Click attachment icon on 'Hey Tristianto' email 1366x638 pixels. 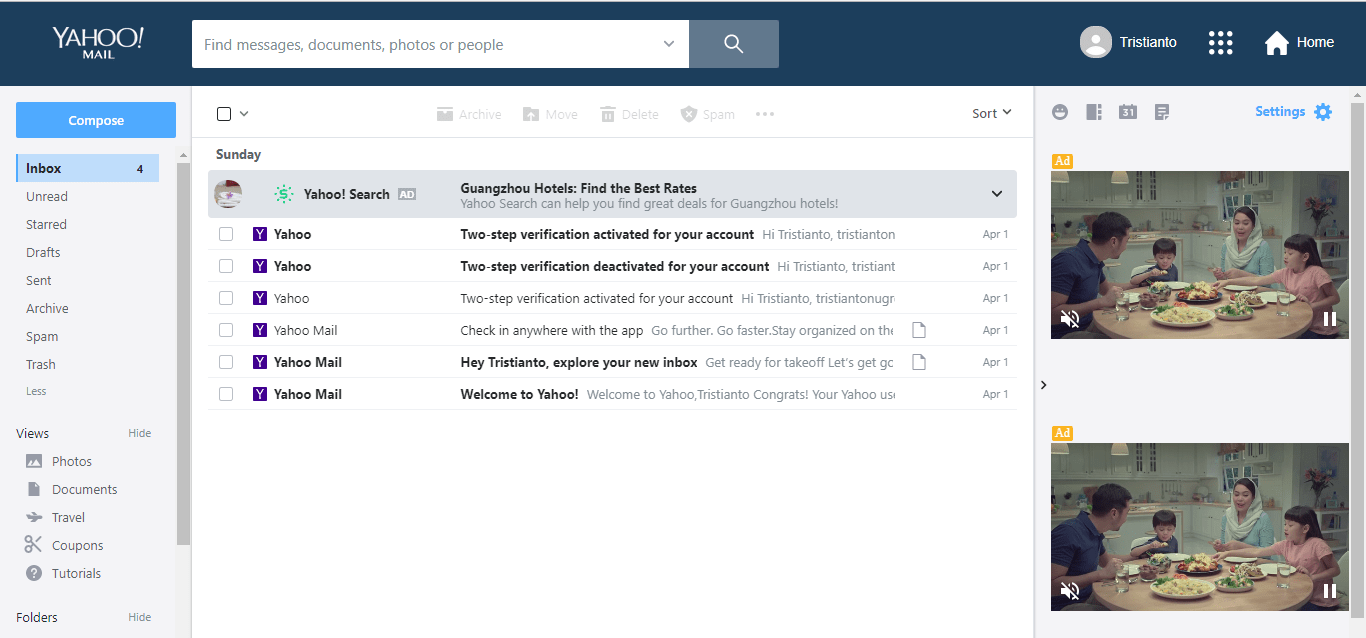(919, 362)
